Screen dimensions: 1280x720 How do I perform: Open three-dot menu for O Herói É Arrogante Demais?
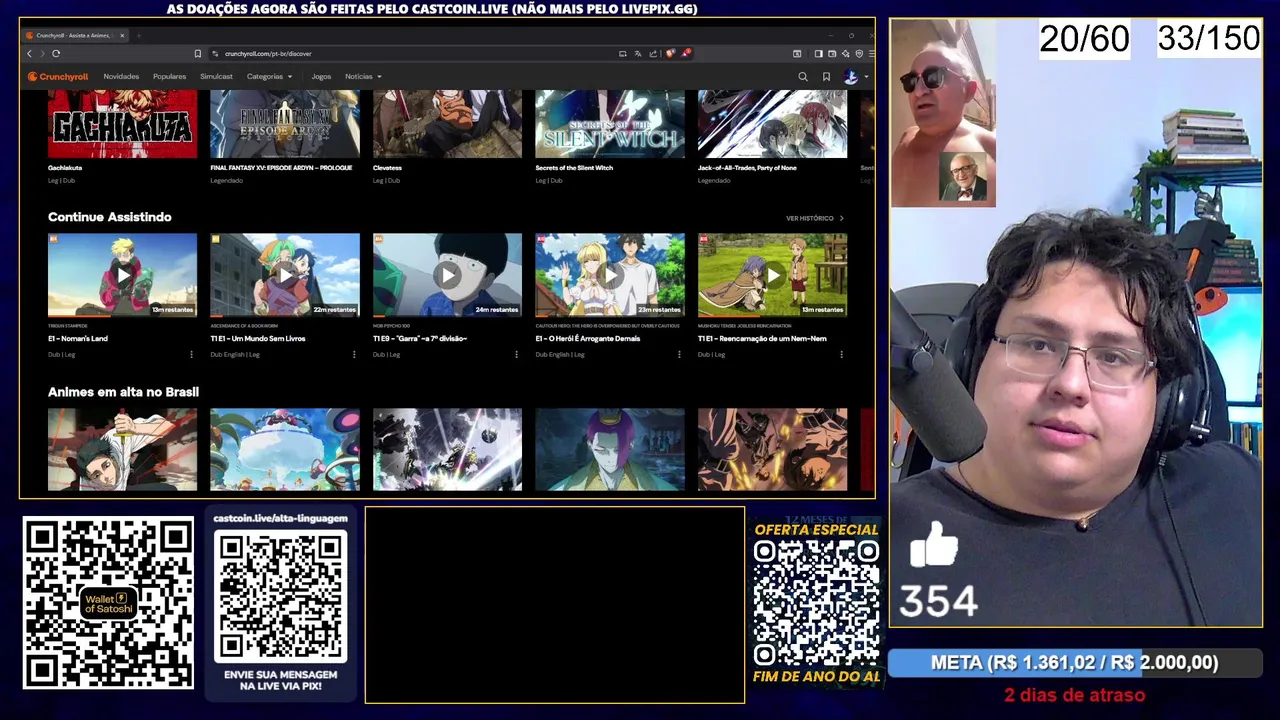(x=678, y=354)
